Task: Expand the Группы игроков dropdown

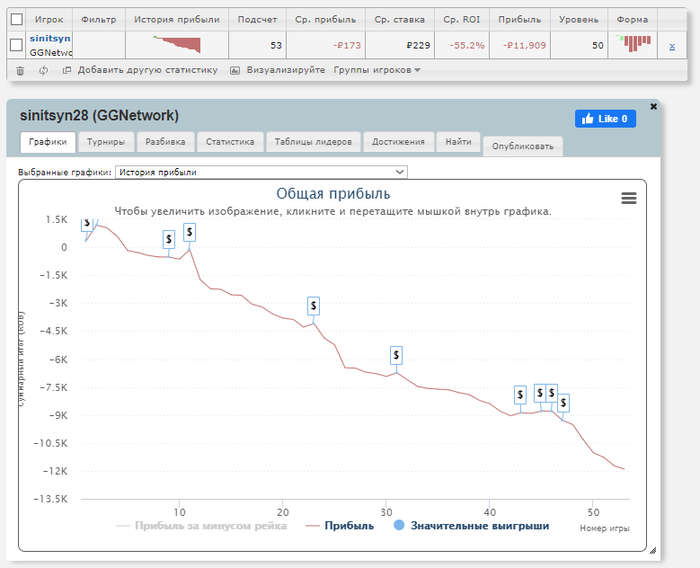Action: (x=377, y=70)
